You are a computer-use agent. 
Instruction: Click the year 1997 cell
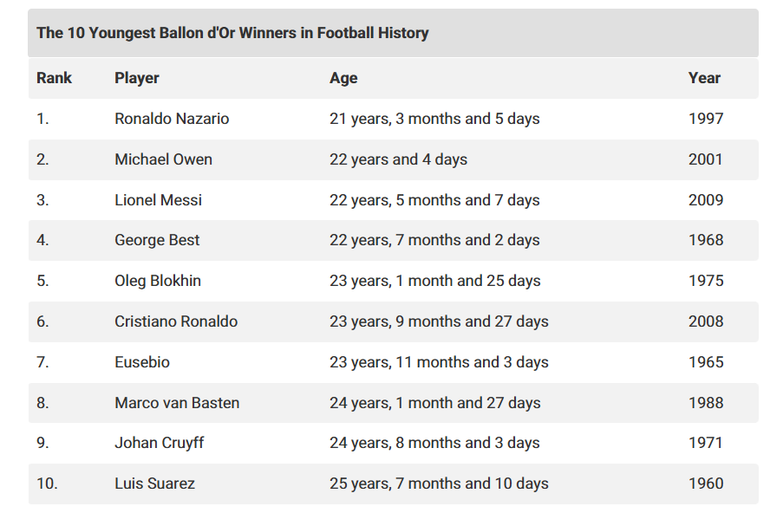click(706, 119)
